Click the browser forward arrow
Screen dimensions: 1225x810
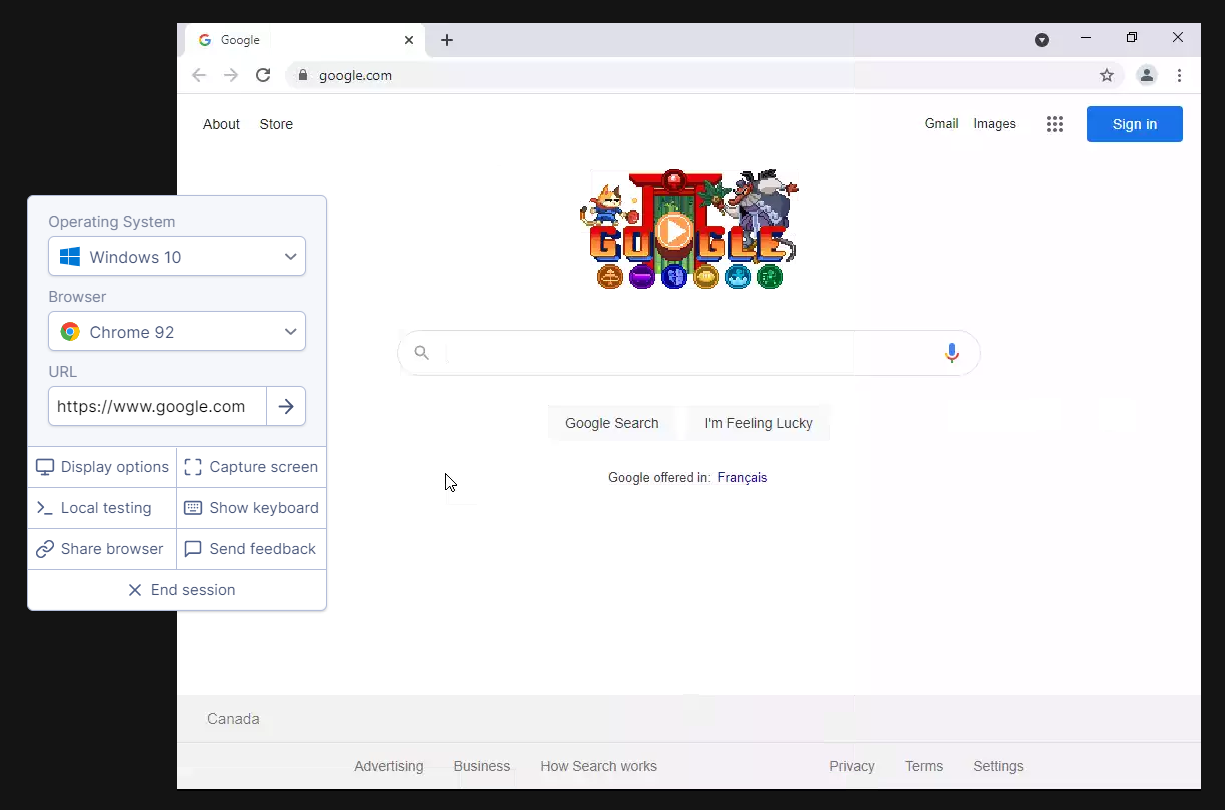pyautogui.click(x=231, y=75)
